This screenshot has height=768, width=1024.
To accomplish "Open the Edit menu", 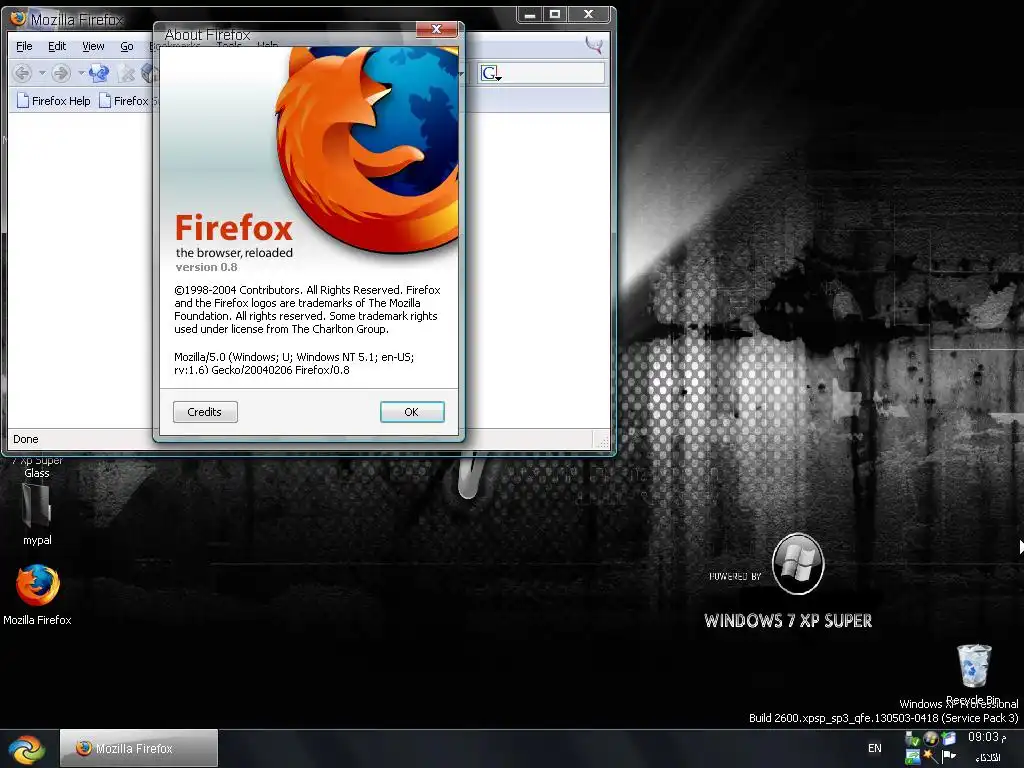I will pyautogui.click(x=57, y=46).
